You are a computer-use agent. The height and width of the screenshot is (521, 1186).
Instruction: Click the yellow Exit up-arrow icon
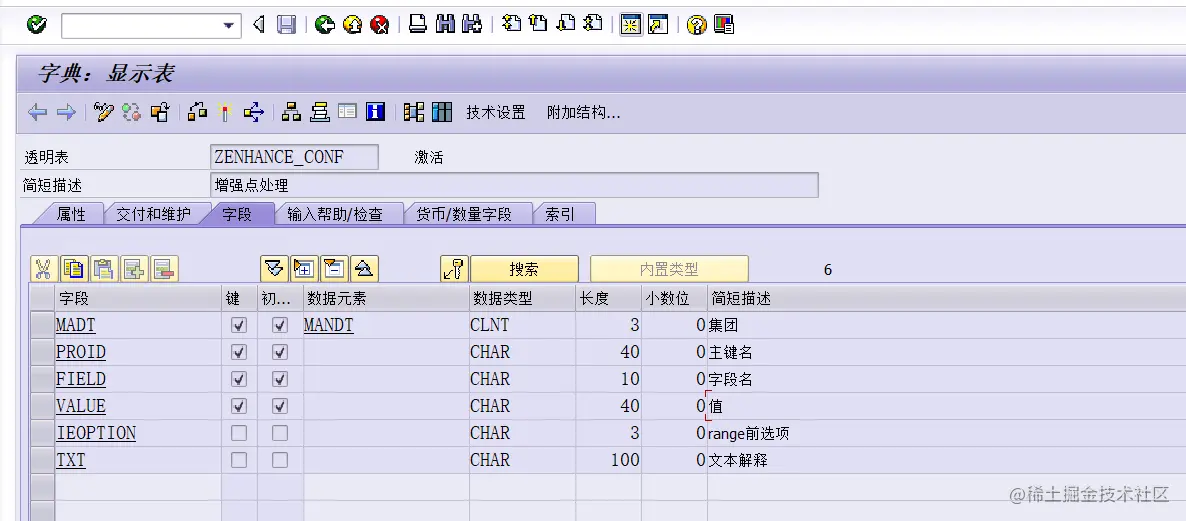pyautogui.click(x=352, y=25)
